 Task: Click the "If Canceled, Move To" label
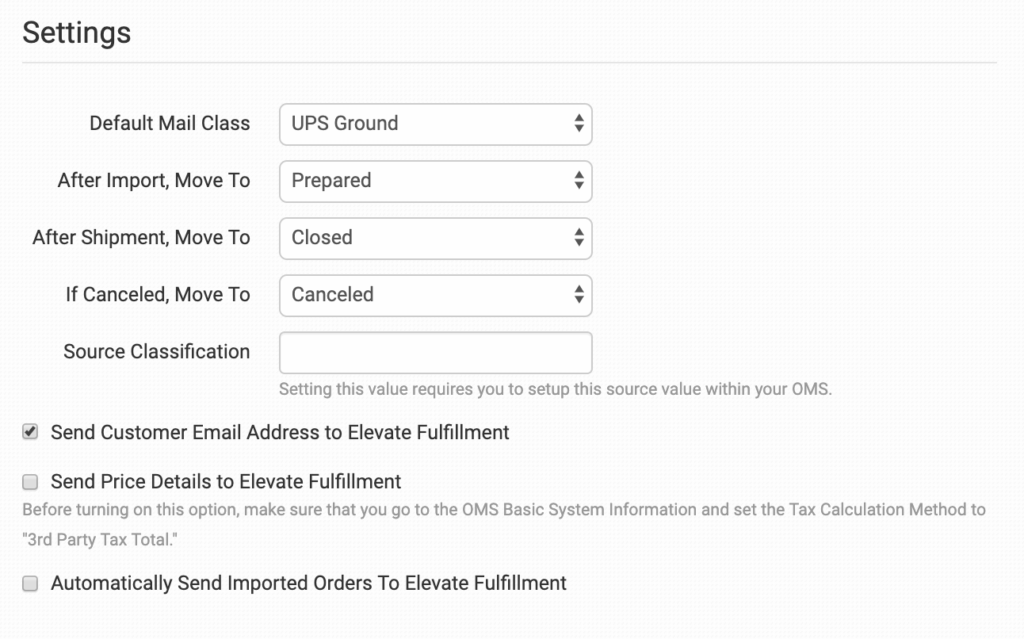click(x=157, y=295)
